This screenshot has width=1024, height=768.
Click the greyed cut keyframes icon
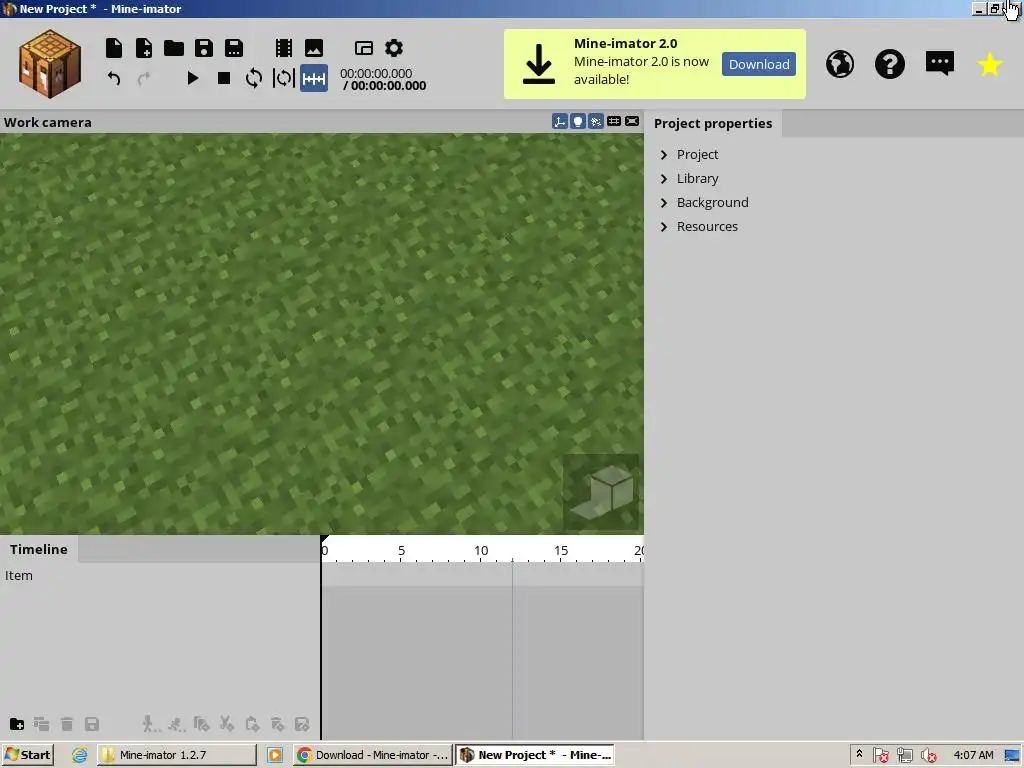tap(227, 724)
